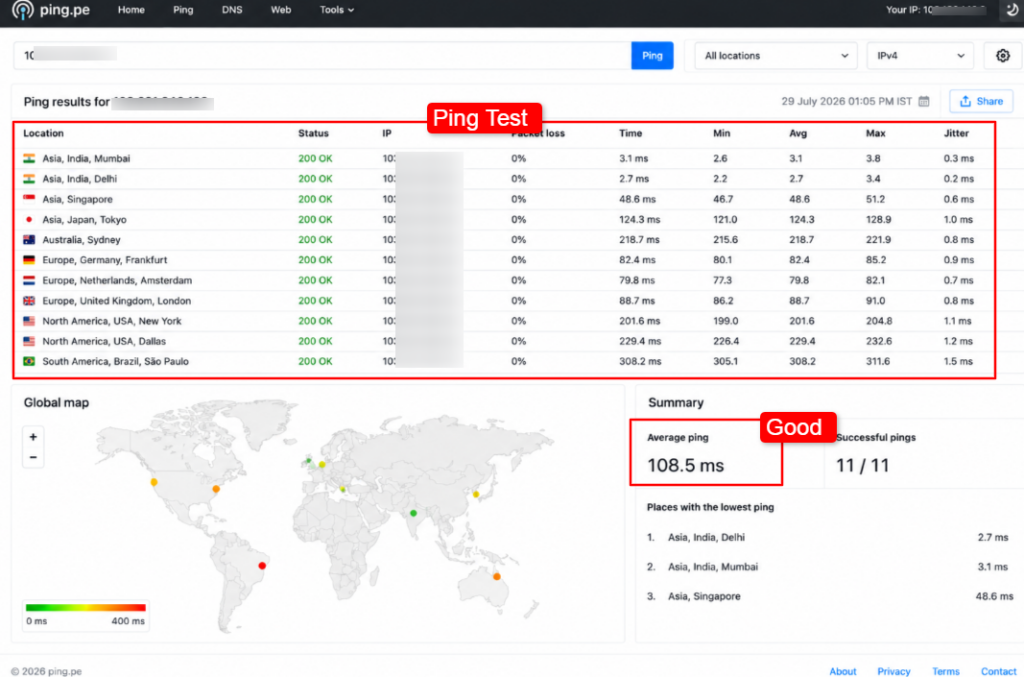Open the DNS menu item
Screen dimensions: 1024x677
232,10
